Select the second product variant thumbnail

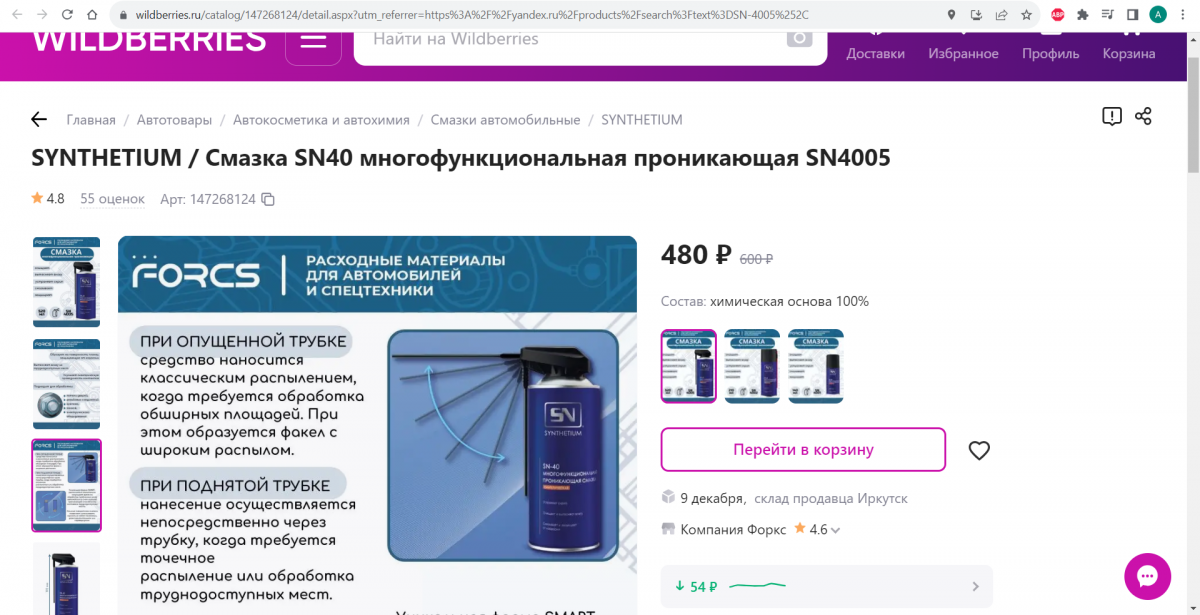point(752,366)
